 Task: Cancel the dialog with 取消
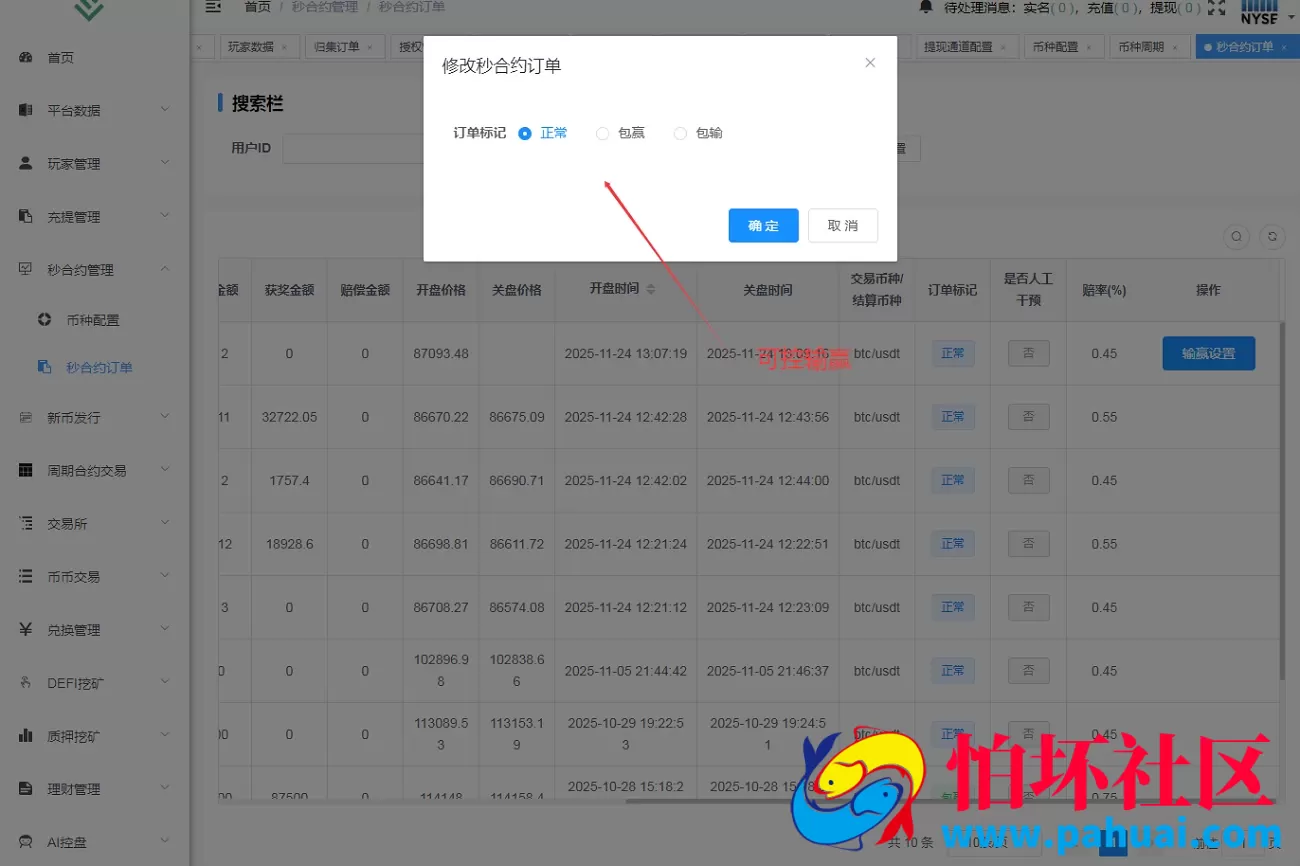(x=843, y=225)
